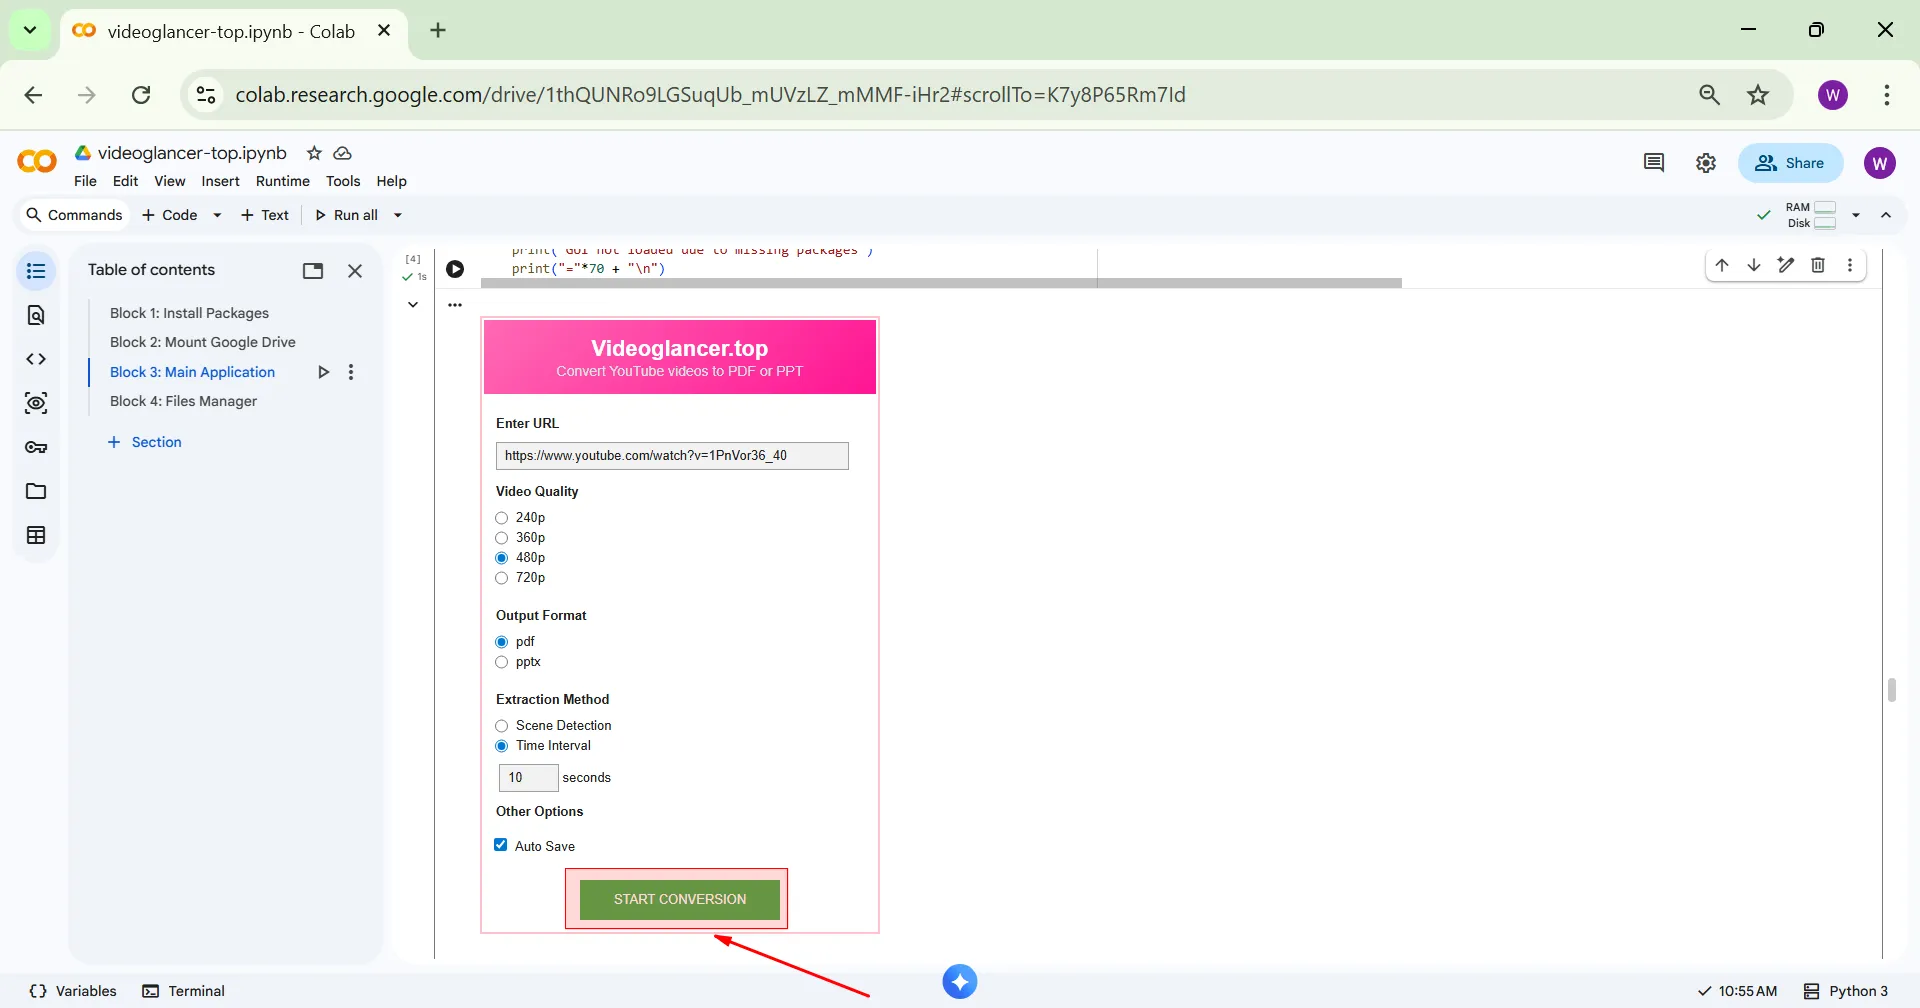Move cell up arrow icon

click(x=1722, y=265)
